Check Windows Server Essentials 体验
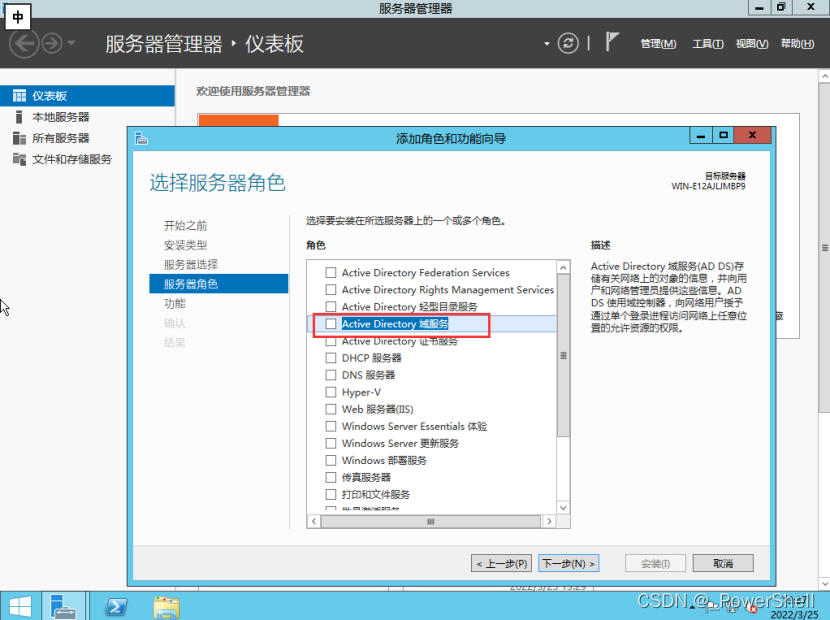The height and width of the screenshot is (620, 830). [331, 426]
